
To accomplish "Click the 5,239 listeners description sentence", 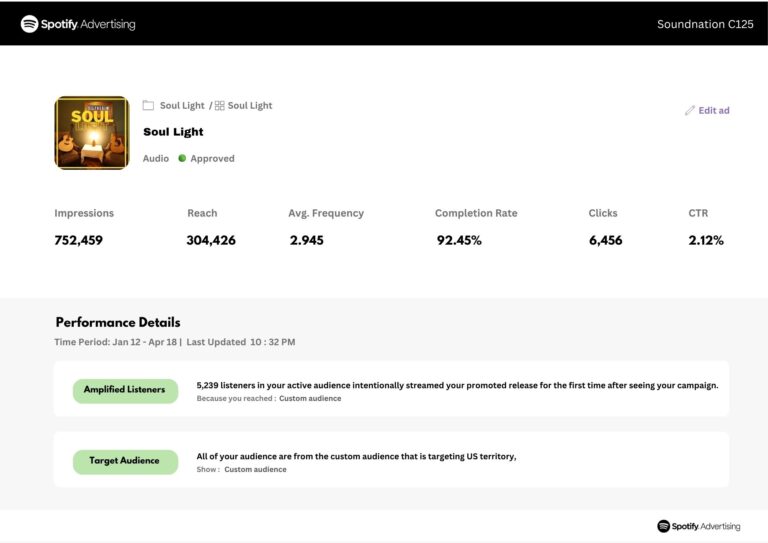I will point(457,385).
